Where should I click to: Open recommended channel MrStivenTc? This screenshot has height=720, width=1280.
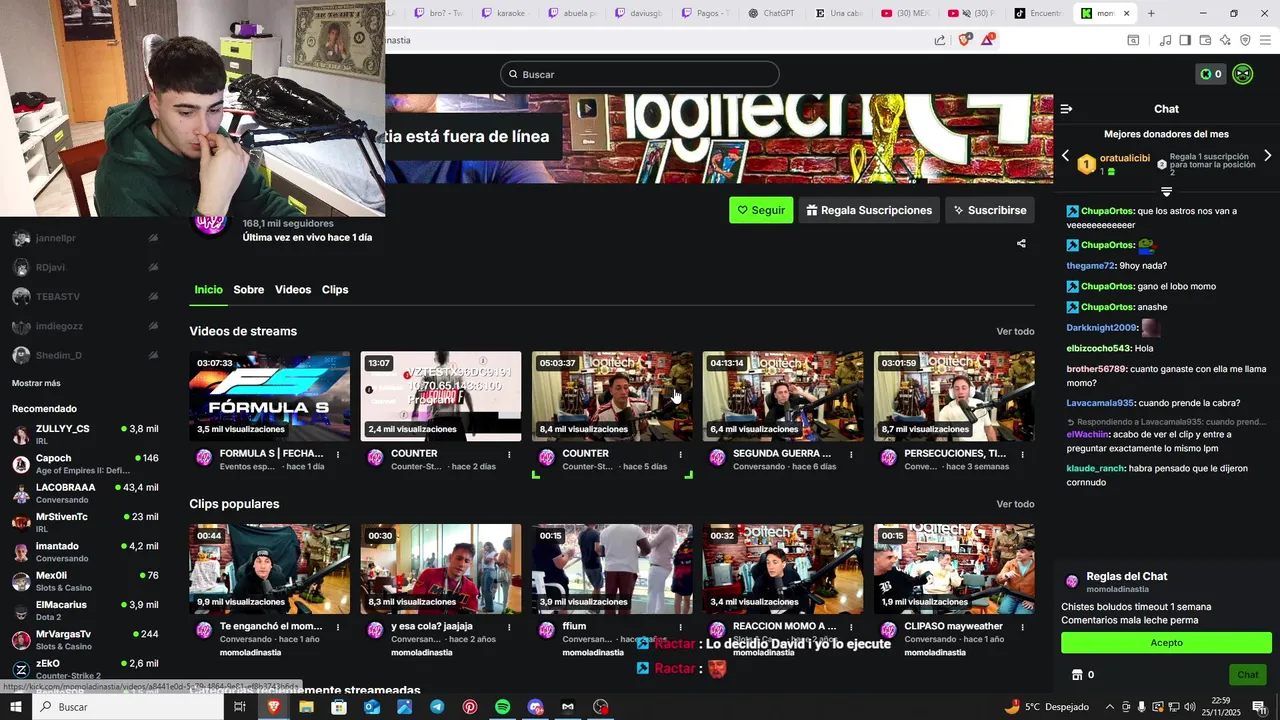click(85, 523)
